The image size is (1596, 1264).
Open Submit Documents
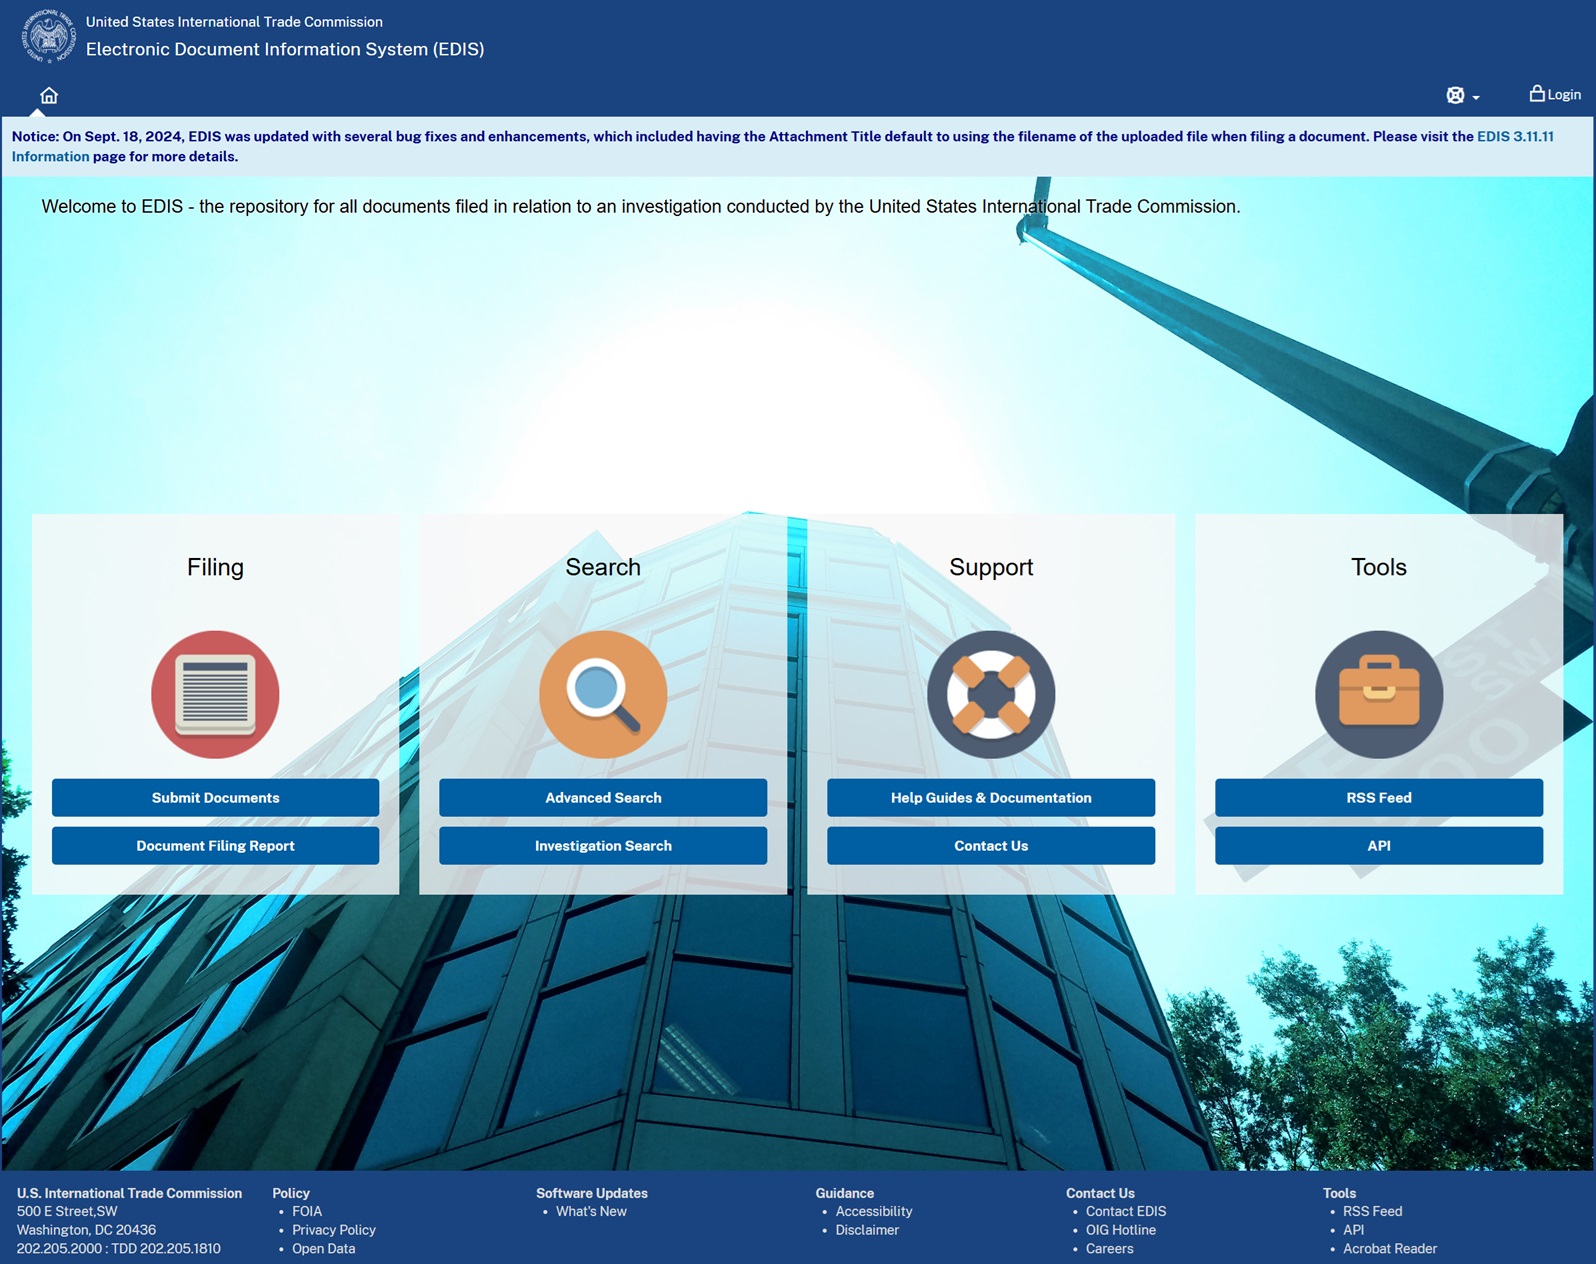click(215, 798)
